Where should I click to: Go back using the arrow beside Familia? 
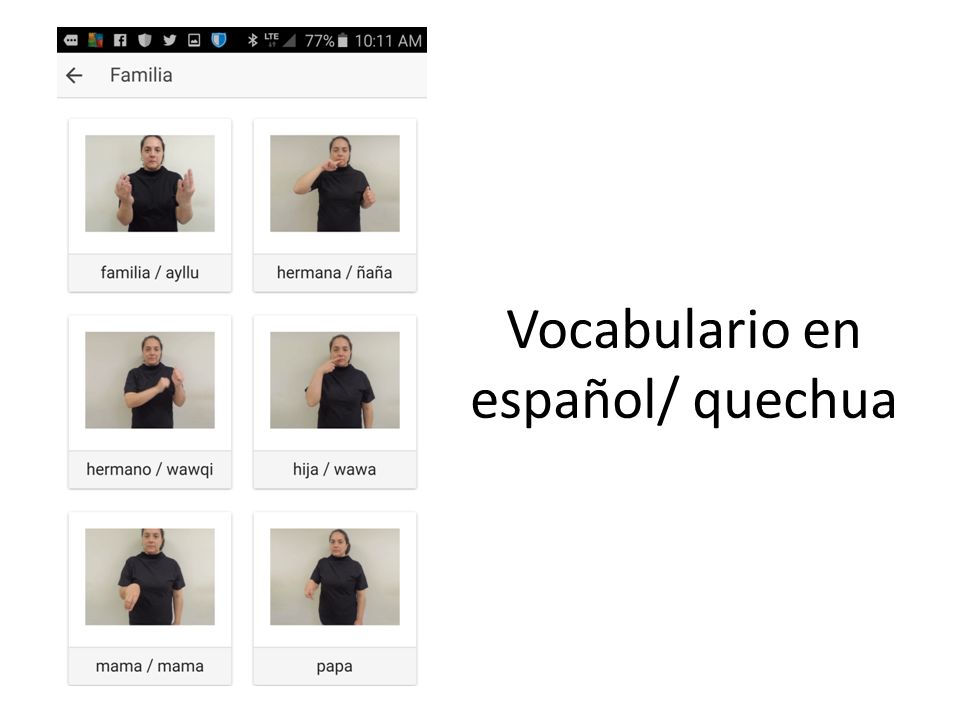pos(74,75)
